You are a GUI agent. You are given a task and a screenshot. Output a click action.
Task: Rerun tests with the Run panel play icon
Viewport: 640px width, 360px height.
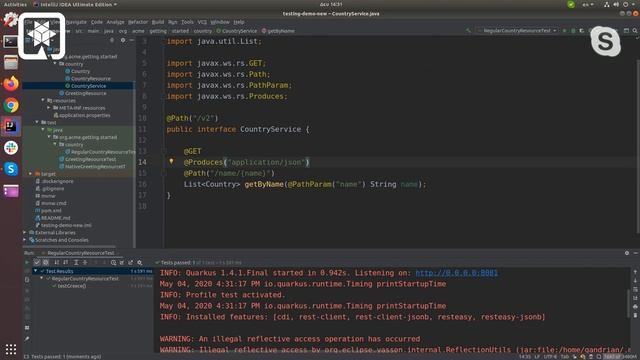tap(27, 262)
